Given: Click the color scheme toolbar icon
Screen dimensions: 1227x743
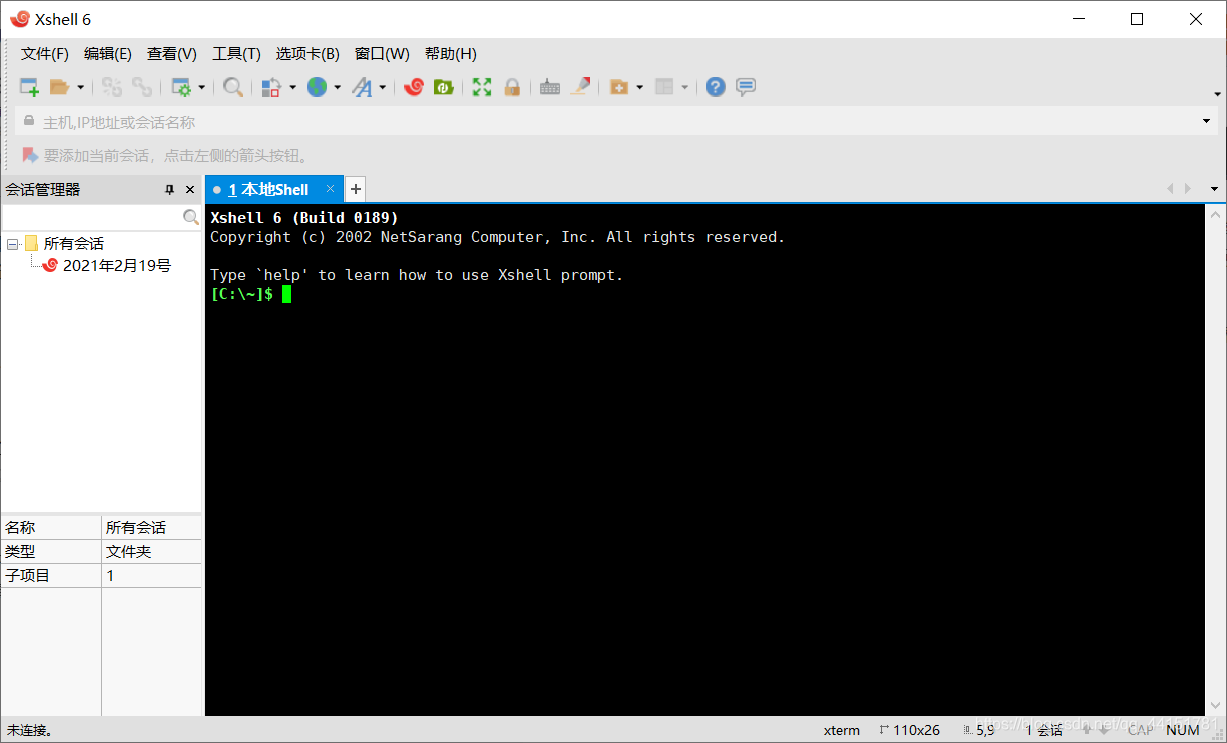Looking at the screenshot, I should tap(271, 87).
